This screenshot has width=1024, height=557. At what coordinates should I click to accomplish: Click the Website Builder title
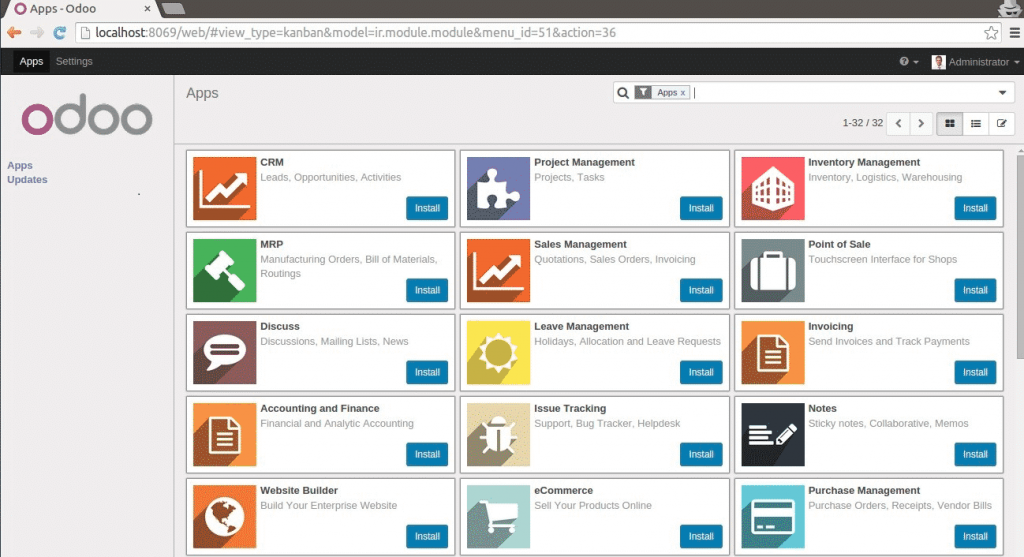pos(298,490)
